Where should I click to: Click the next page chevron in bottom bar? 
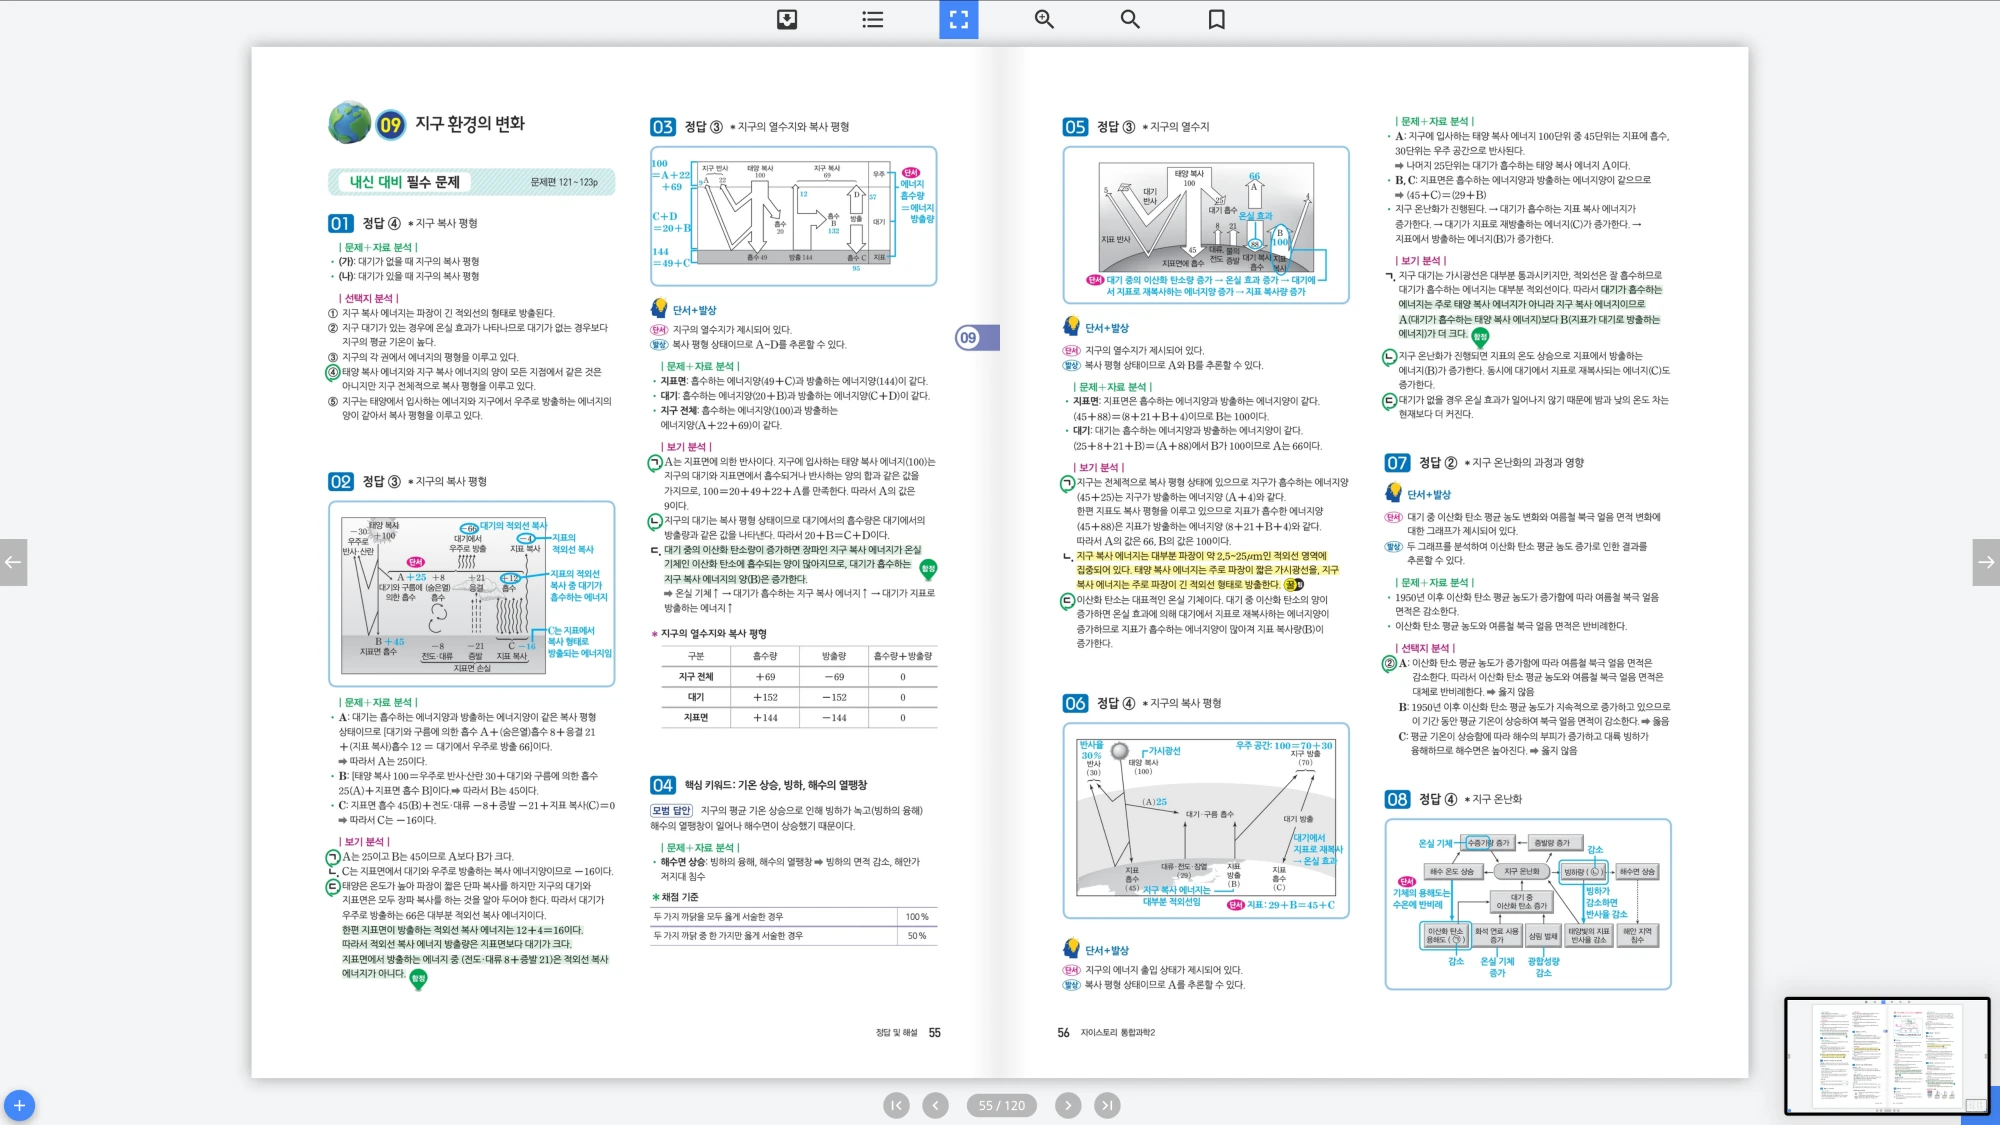coord(1068,1105)
